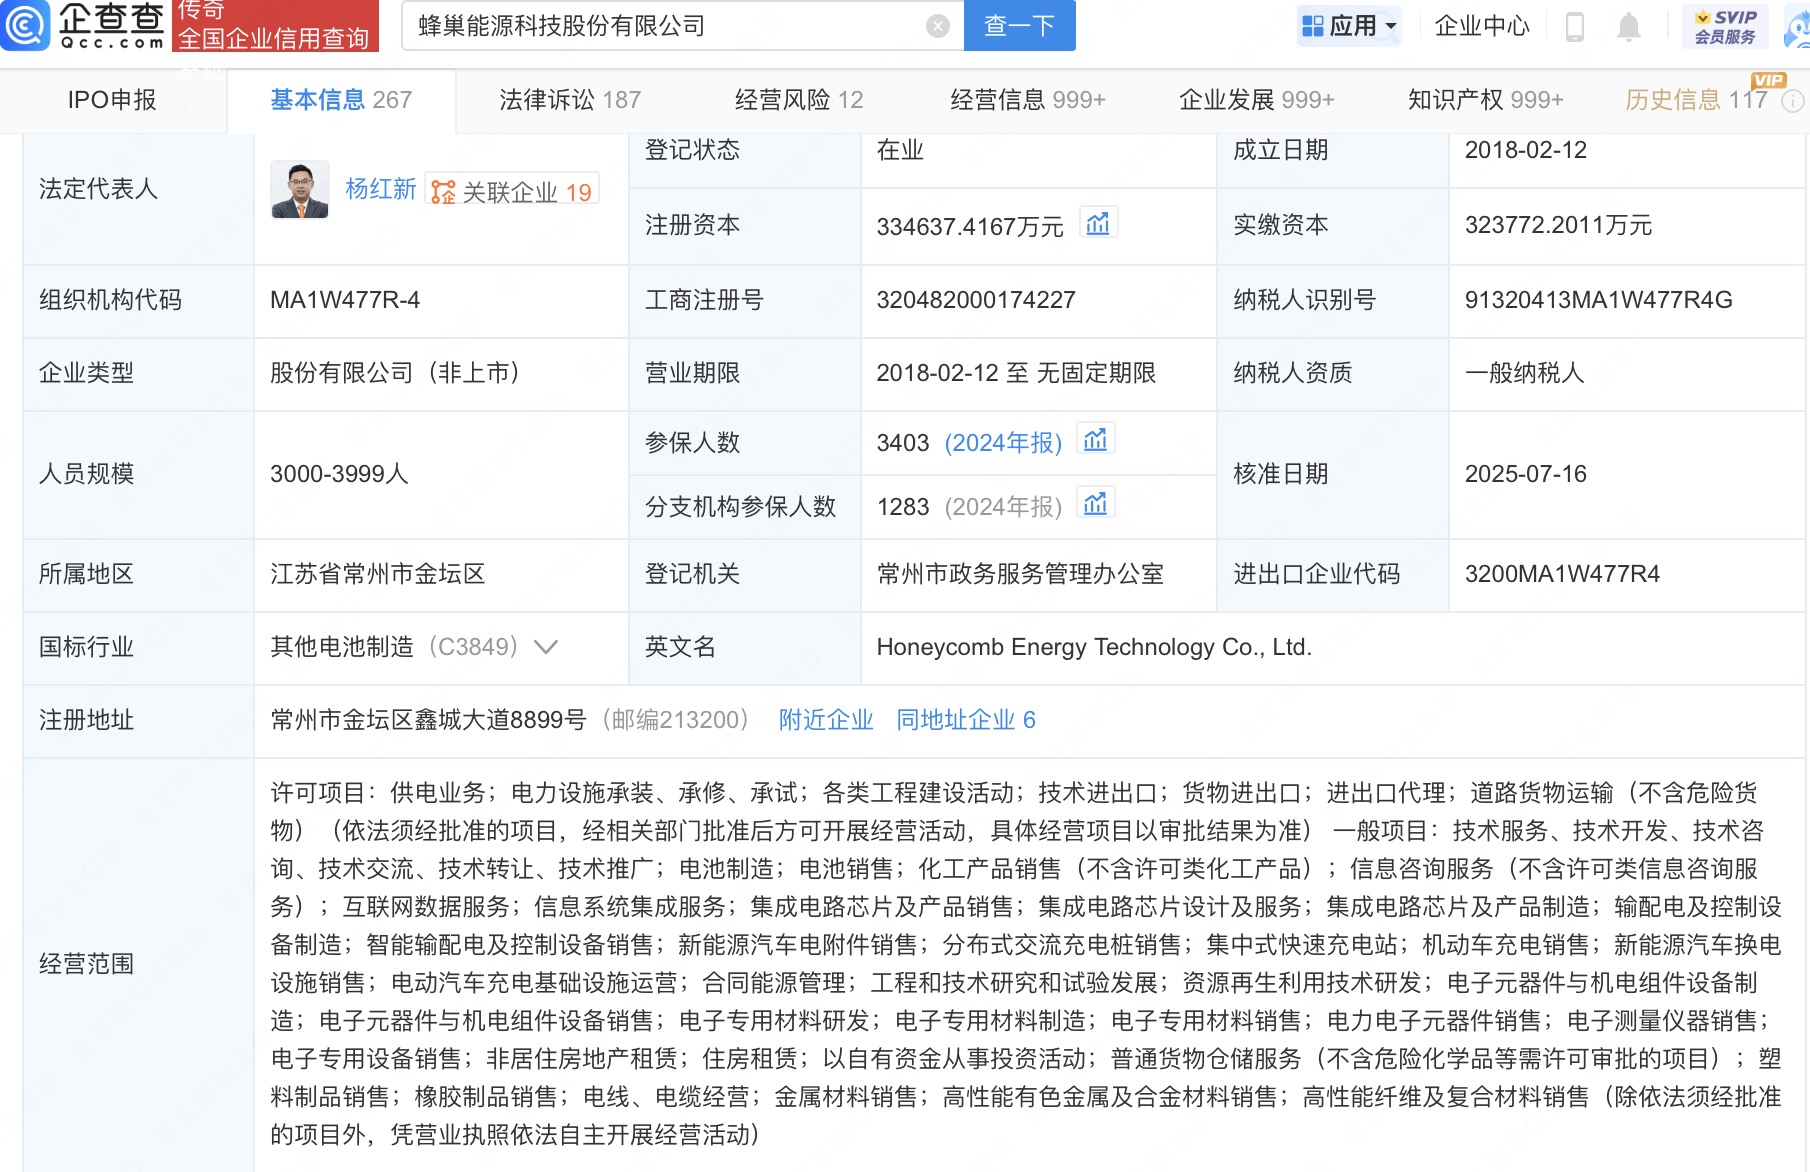
Task: Click the SVIP member service badge
Action: pyautogui.click(x=1726, y=26)
